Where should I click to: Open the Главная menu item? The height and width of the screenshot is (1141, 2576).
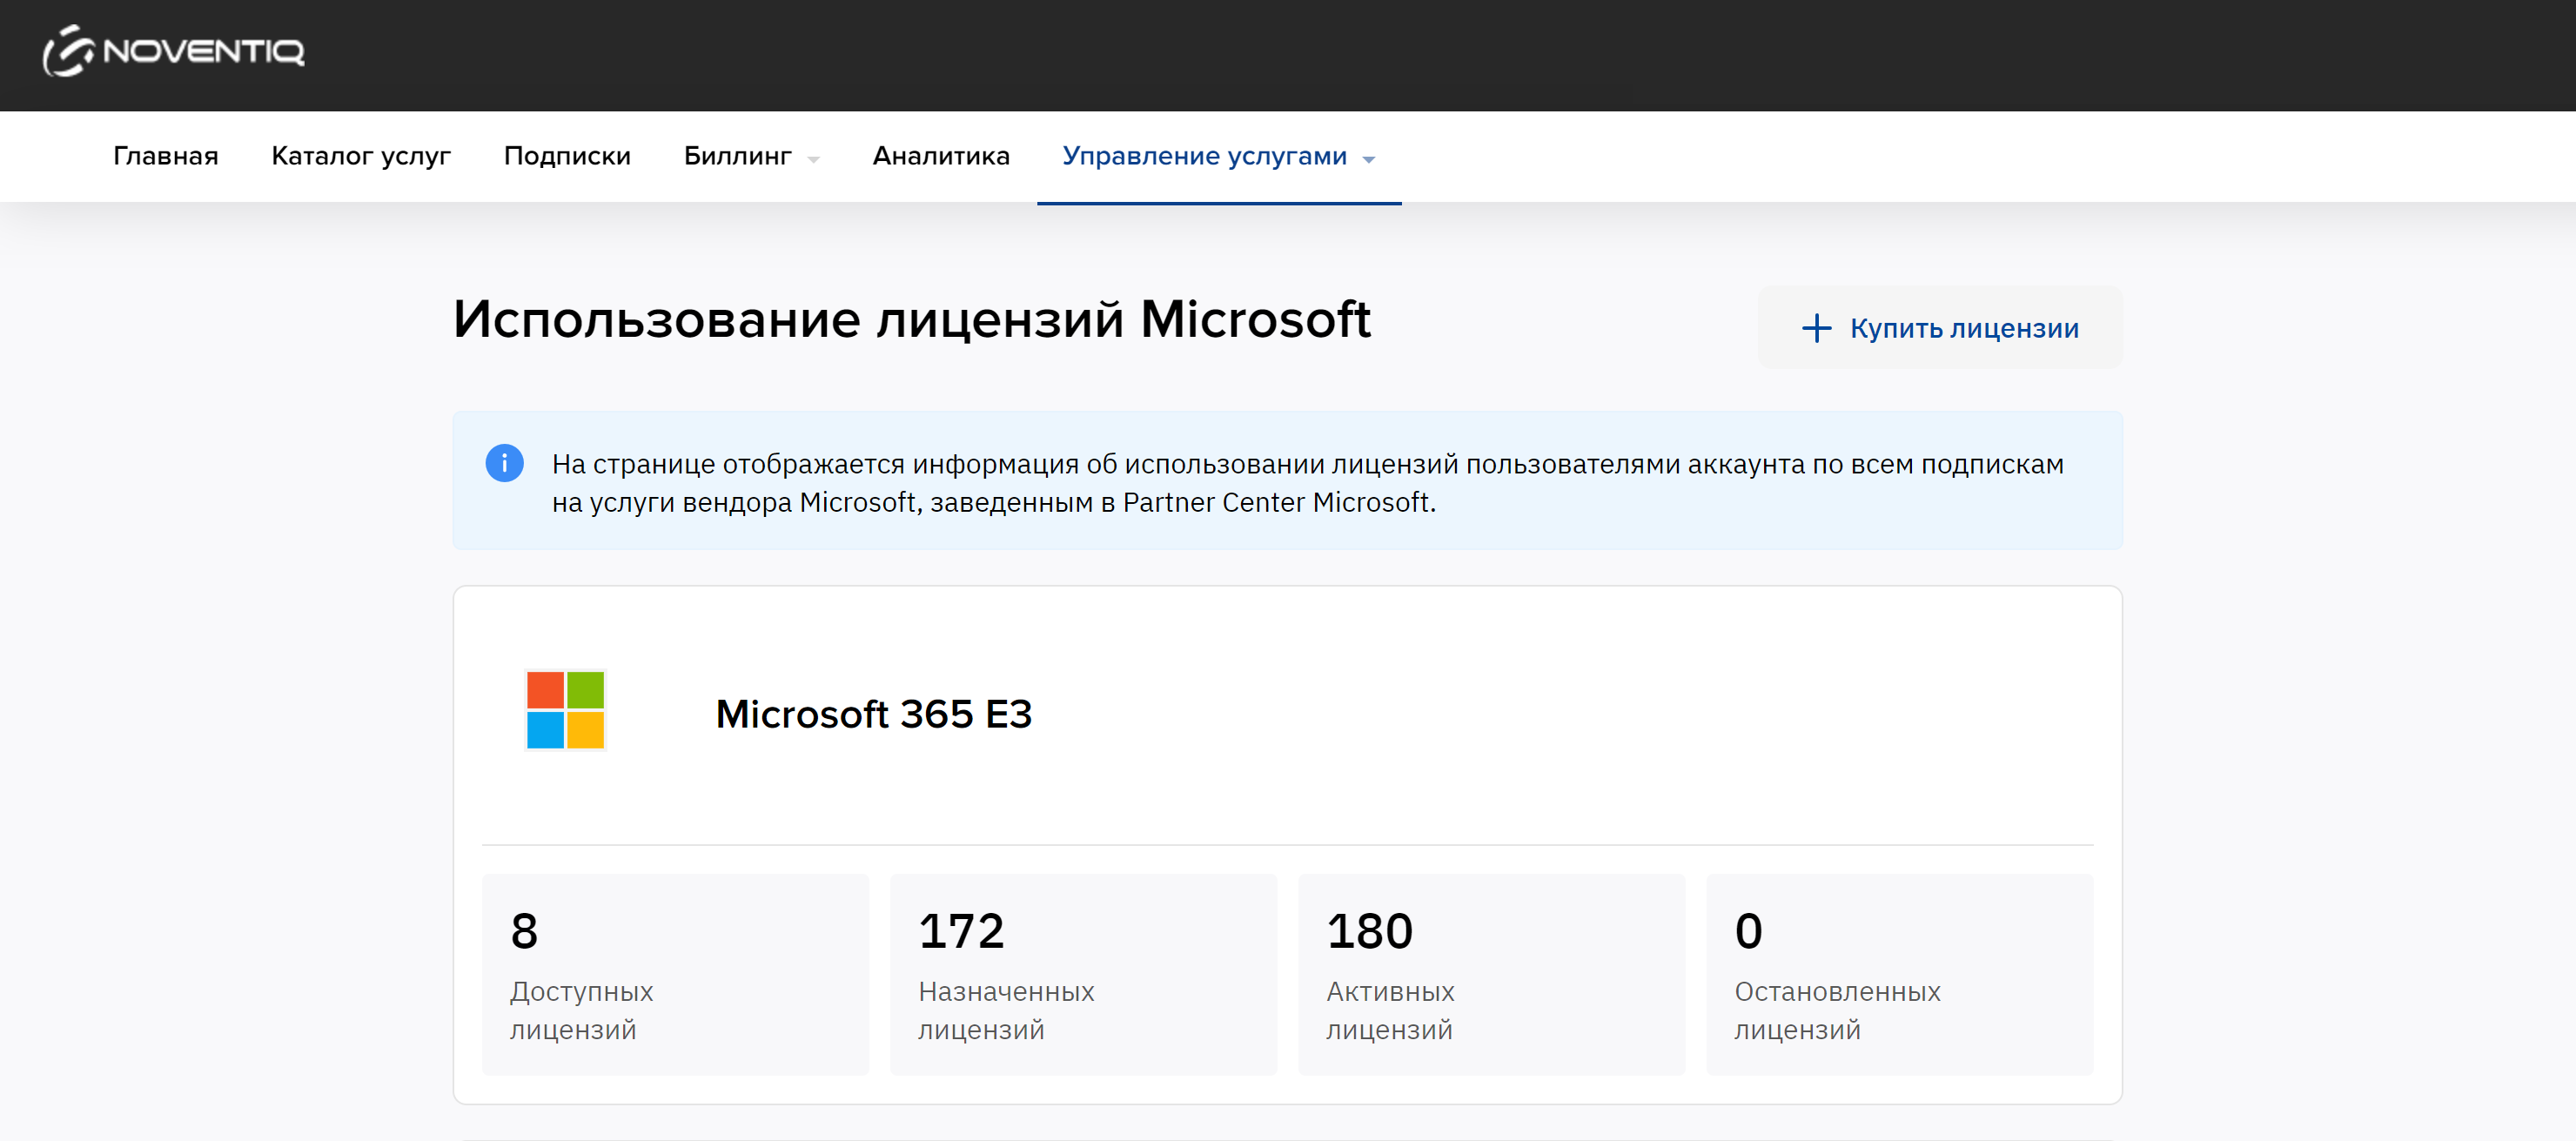[x=165, y=156]
